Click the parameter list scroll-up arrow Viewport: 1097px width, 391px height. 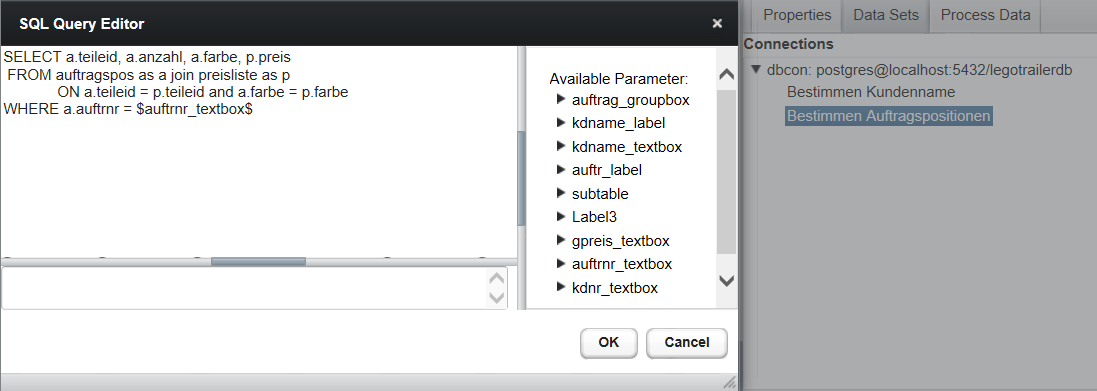click(727, 74)
